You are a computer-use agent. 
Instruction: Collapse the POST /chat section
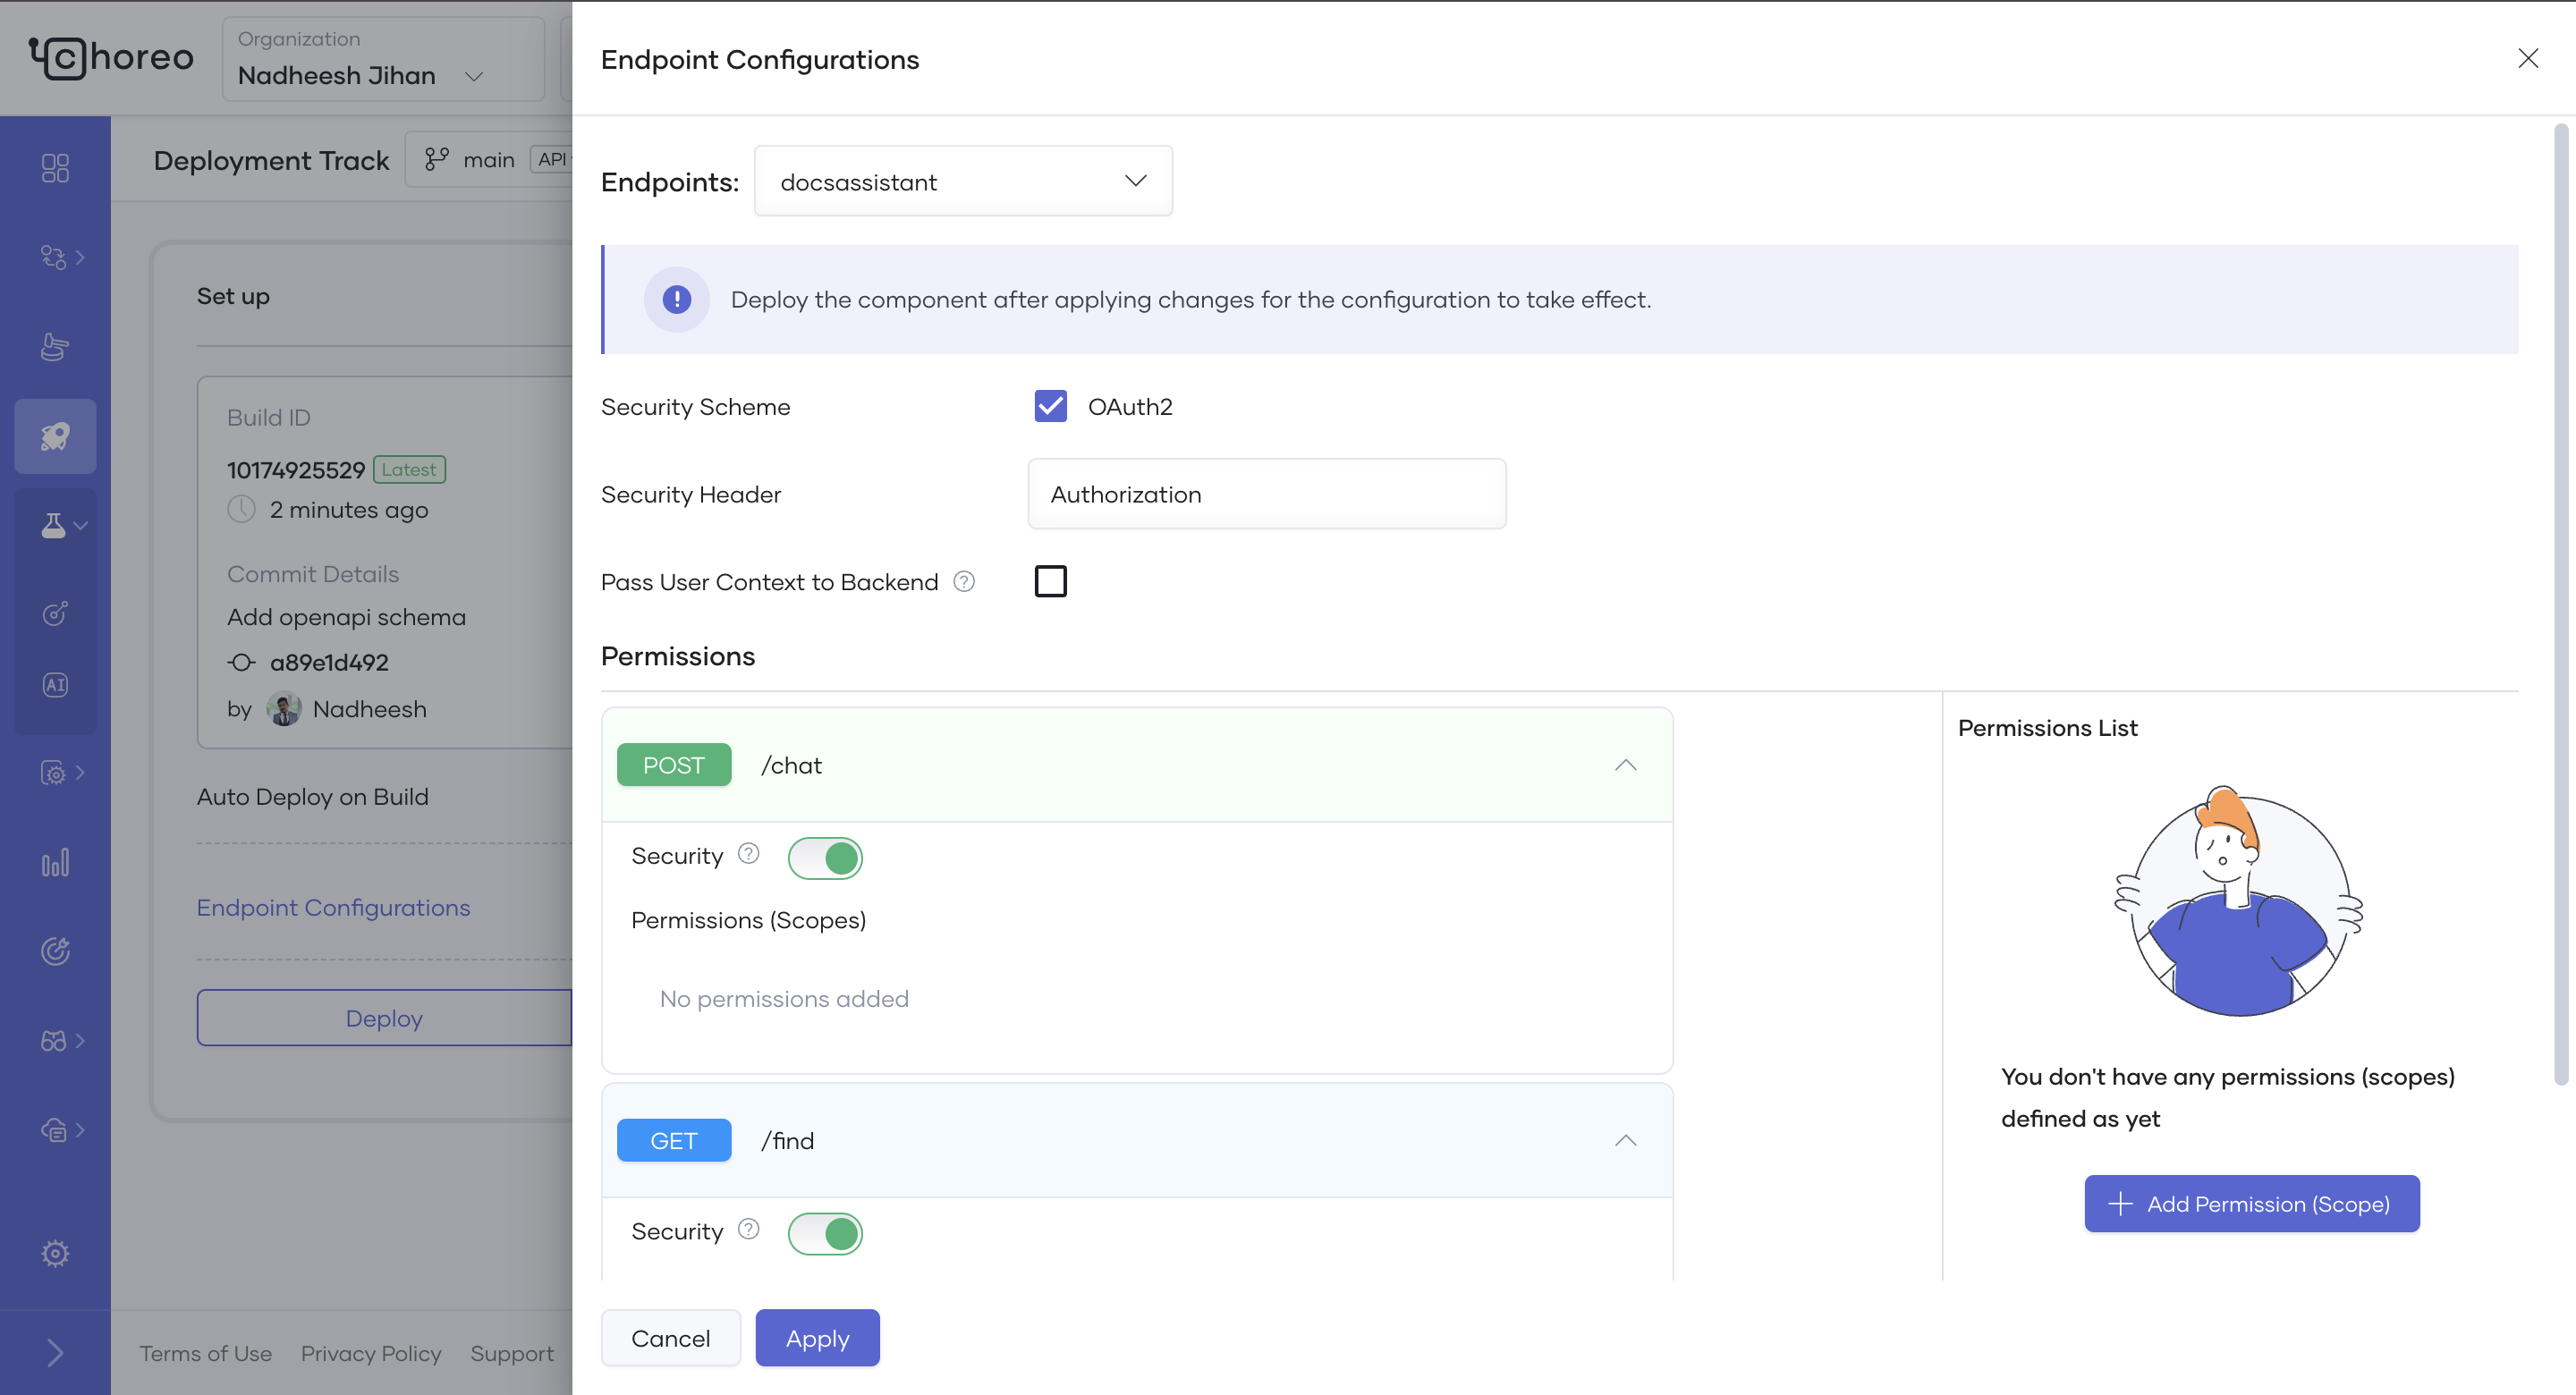pos(1626,765)
